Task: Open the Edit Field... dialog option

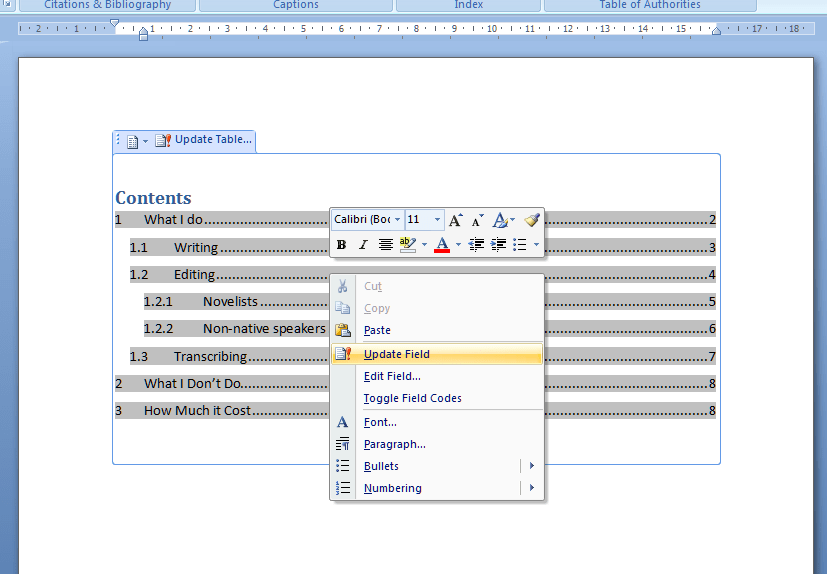Action: 392,376
